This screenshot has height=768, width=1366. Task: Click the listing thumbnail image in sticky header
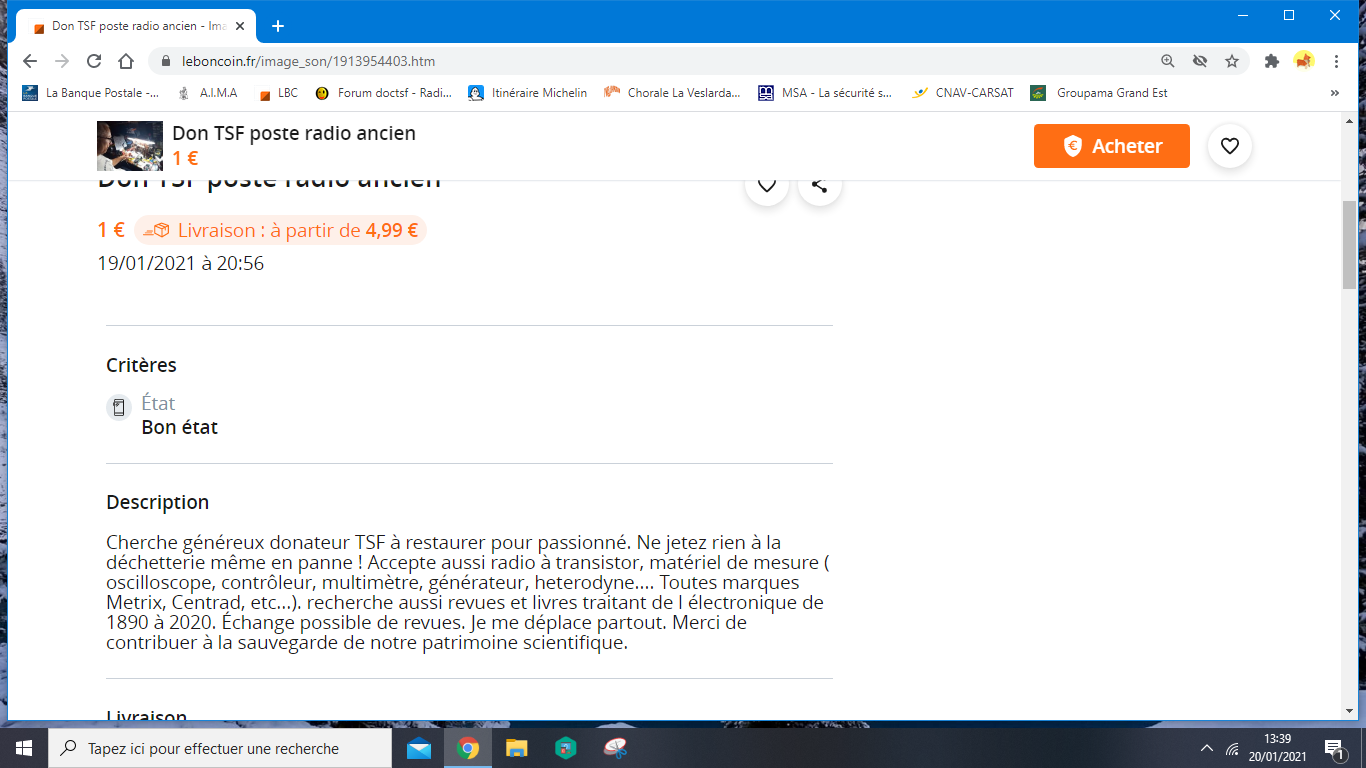(130, 146)
